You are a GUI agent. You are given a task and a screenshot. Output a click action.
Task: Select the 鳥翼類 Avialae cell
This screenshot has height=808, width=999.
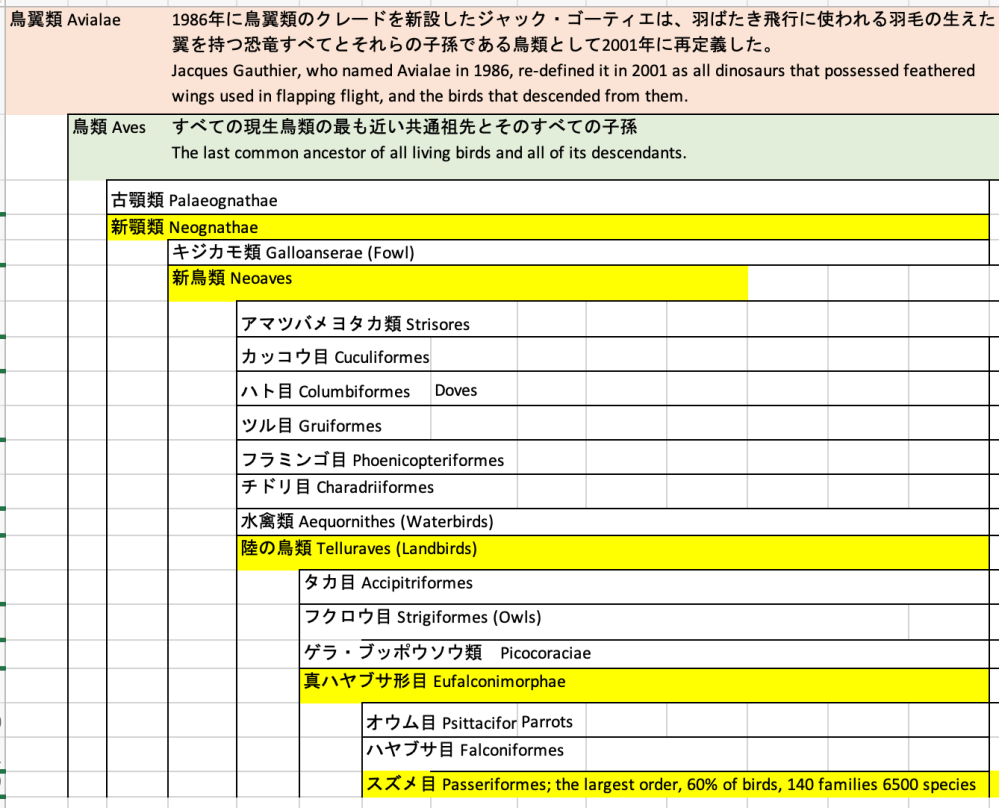point(65,21)
